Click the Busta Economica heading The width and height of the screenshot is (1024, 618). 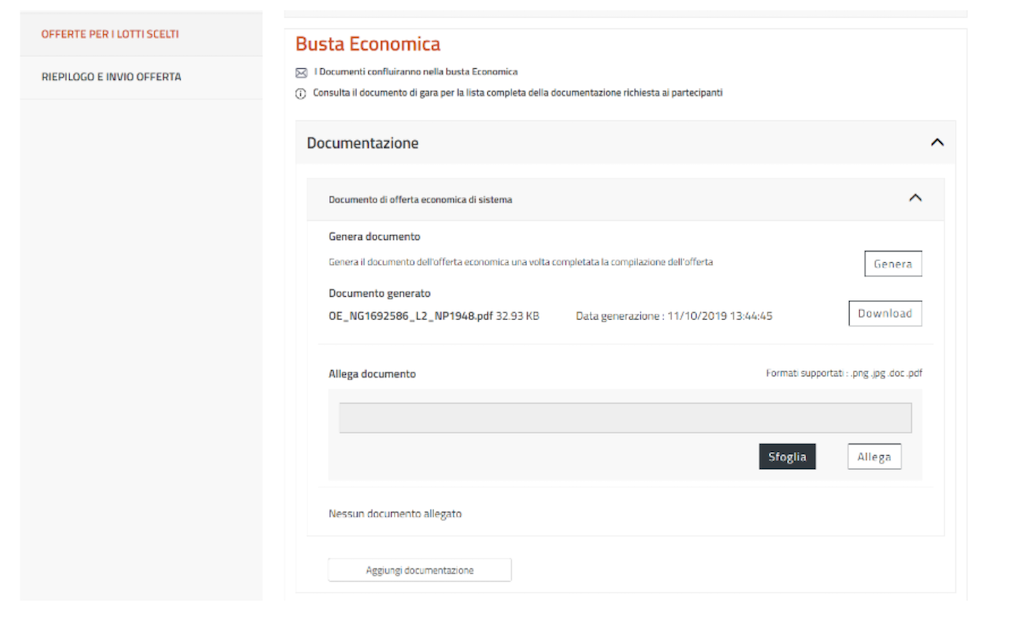click(367, 45)
